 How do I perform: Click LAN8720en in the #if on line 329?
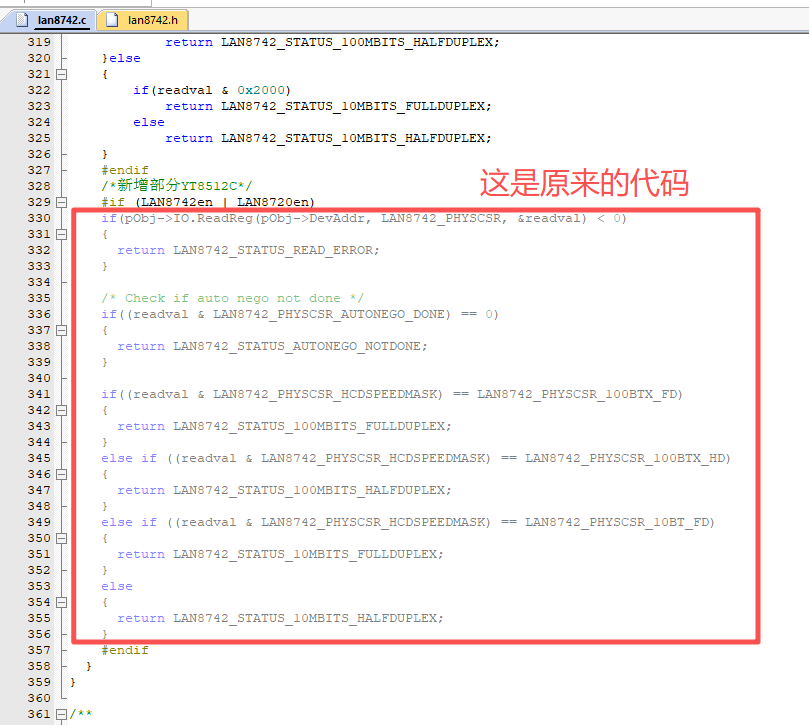(x=273, y=202)
